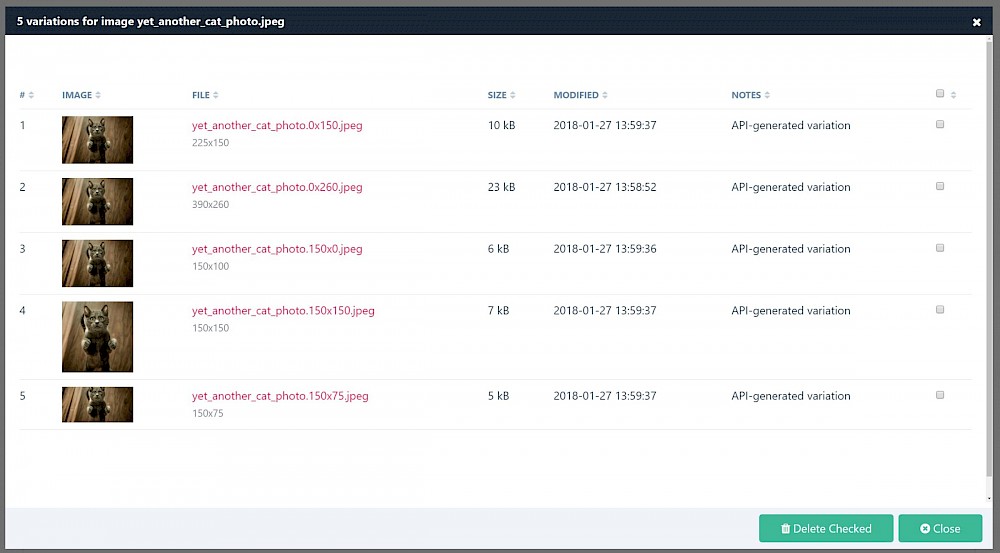1000x553 pixels.
Task: Tick the checkbox for 150x150 variation
Action: point(940,310)
